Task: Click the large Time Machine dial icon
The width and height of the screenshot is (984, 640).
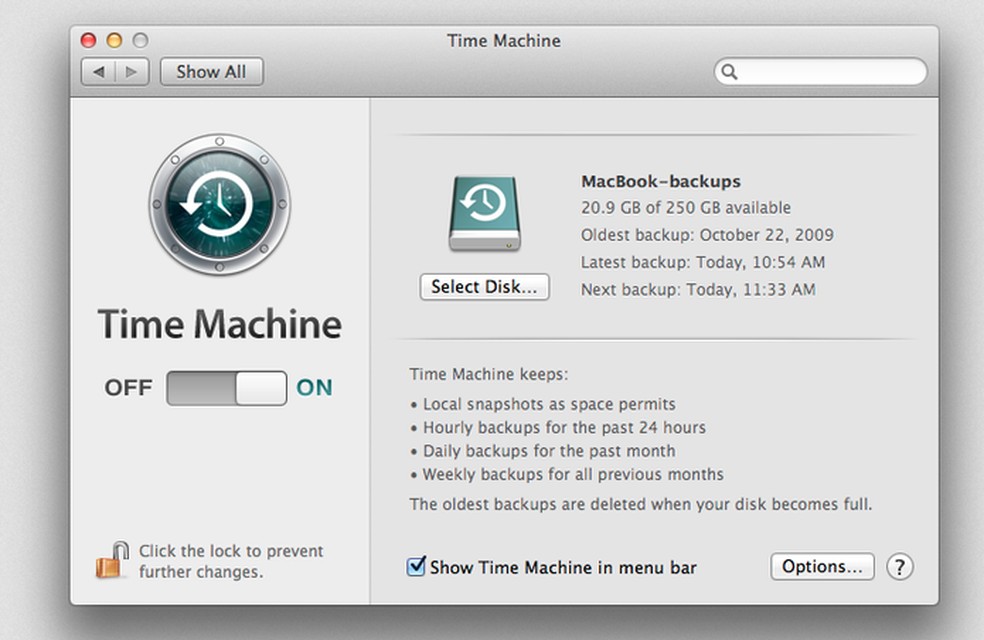Action: [x=220, y=204]
